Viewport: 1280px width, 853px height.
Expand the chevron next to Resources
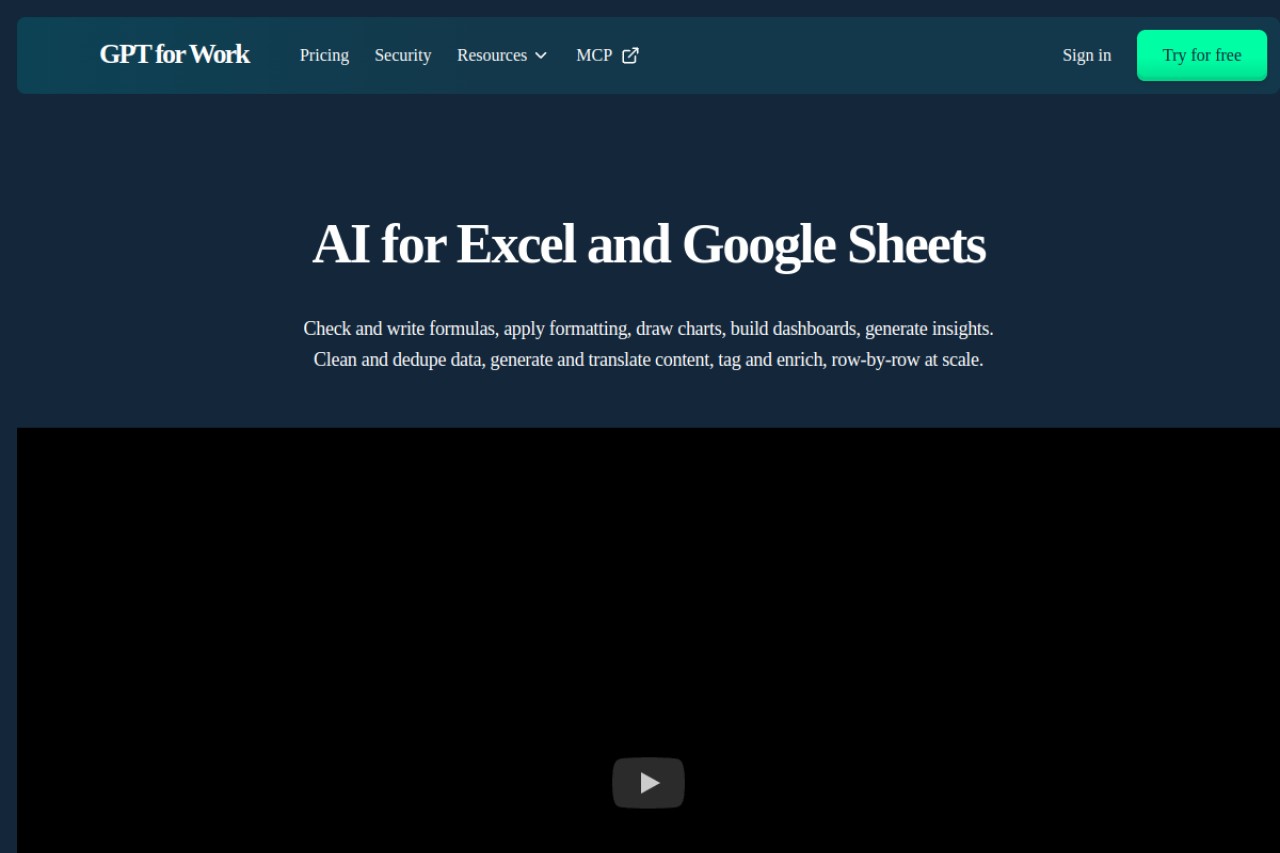(x=541, y=56)
